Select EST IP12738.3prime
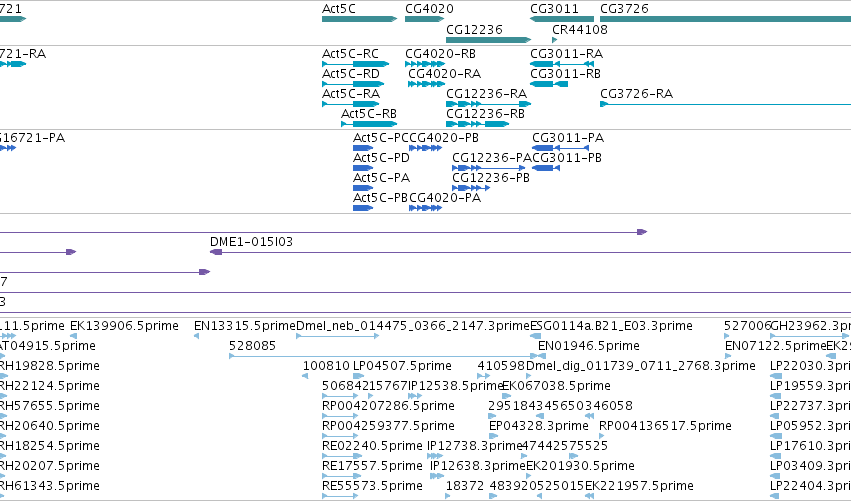 tap(474, 446)
